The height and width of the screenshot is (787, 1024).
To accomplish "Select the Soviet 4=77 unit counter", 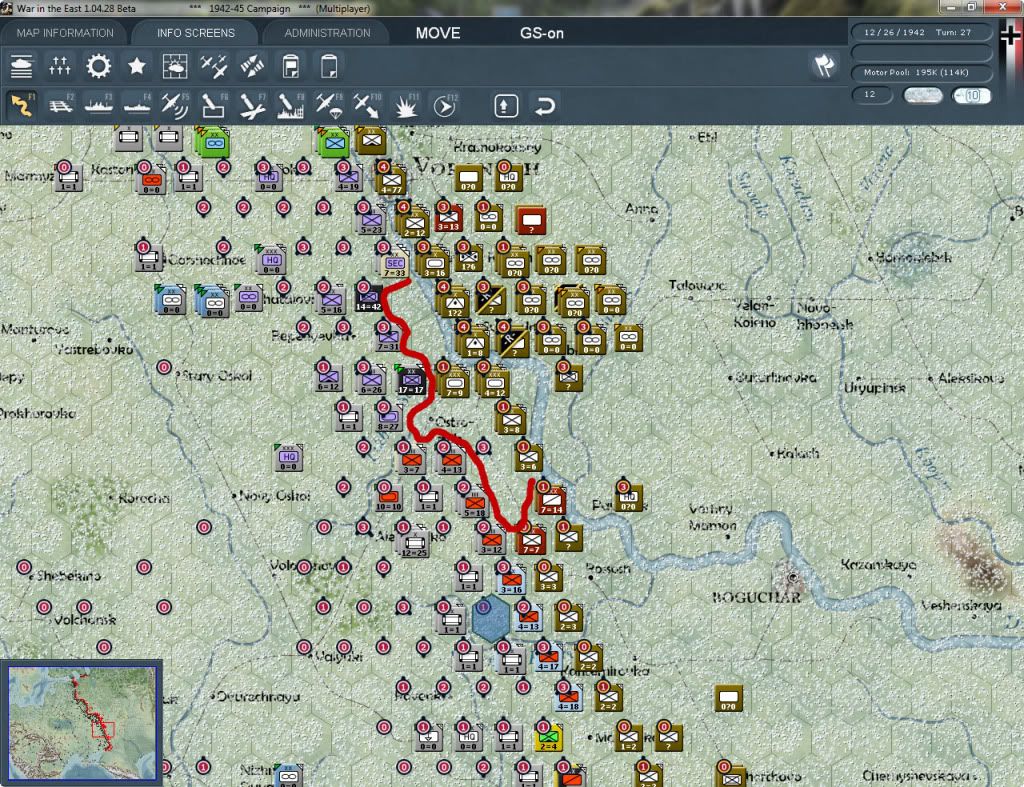I will [x=391, y=180].
